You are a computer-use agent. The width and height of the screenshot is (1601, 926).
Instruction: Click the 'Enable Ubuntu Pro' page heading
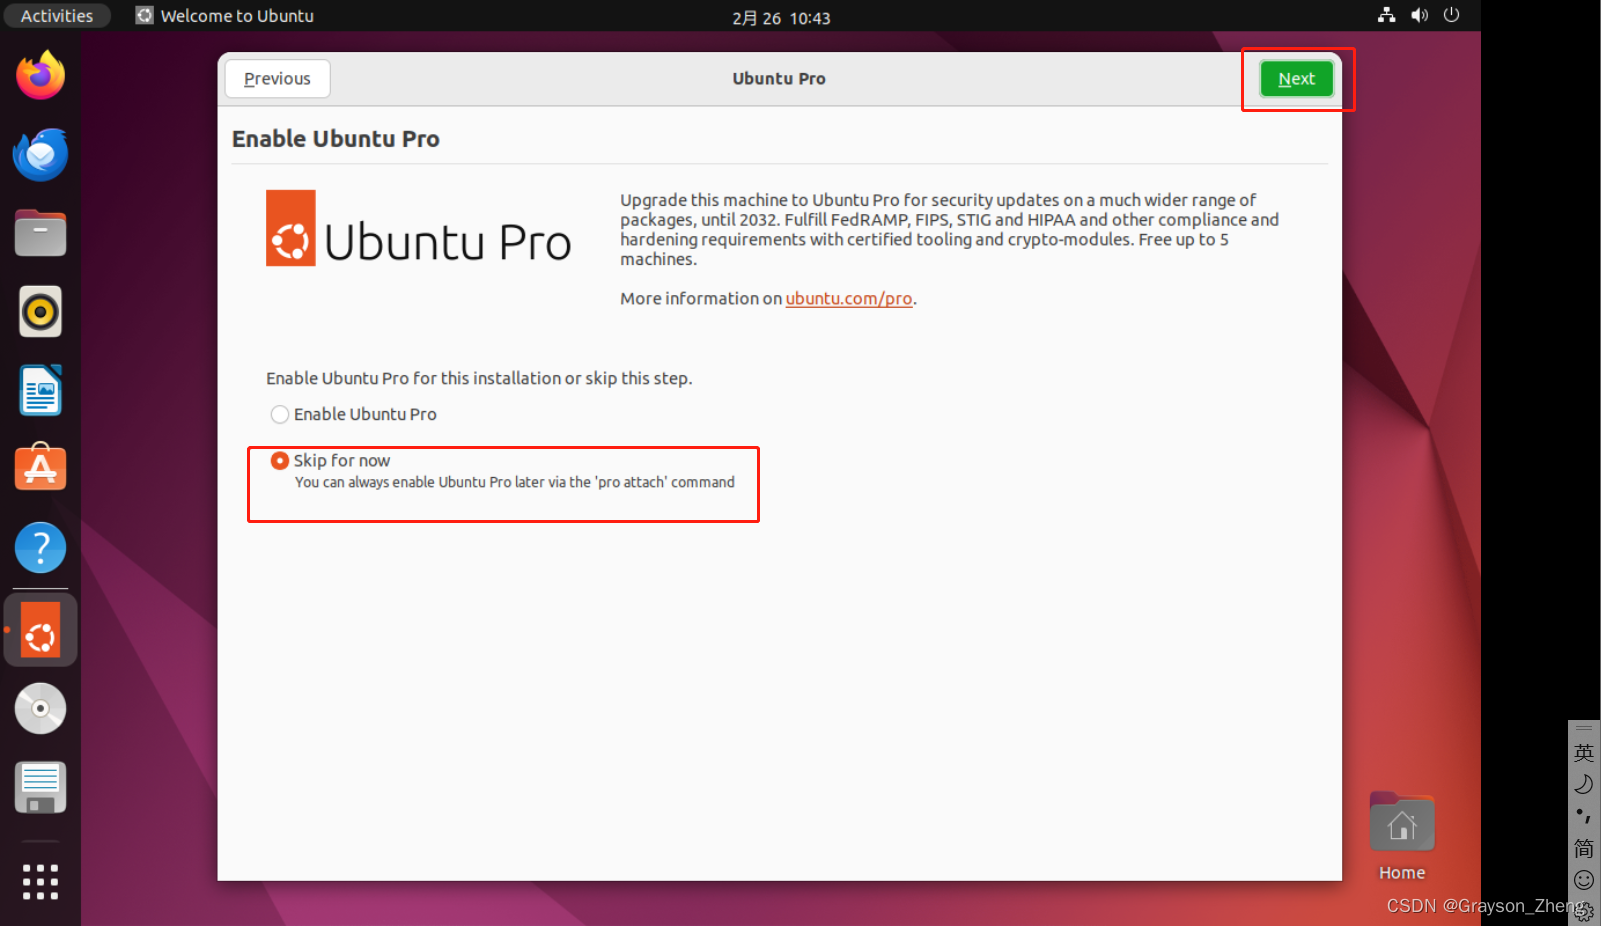pyautogui.click(x=336, y=139)
